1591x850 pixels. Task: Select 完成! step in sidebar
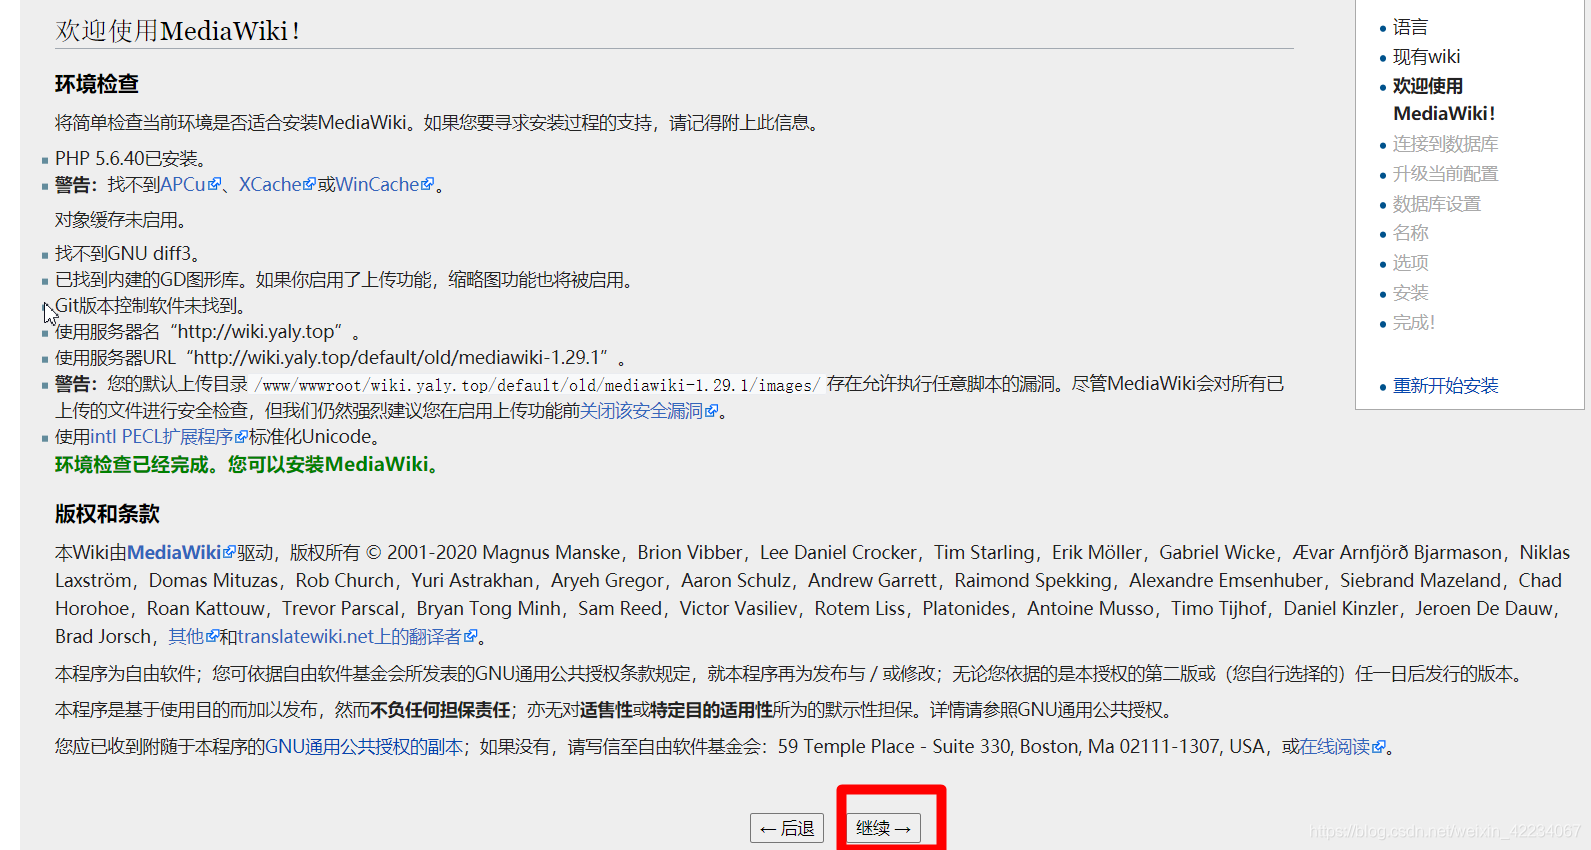click(x=1413, y=323)
